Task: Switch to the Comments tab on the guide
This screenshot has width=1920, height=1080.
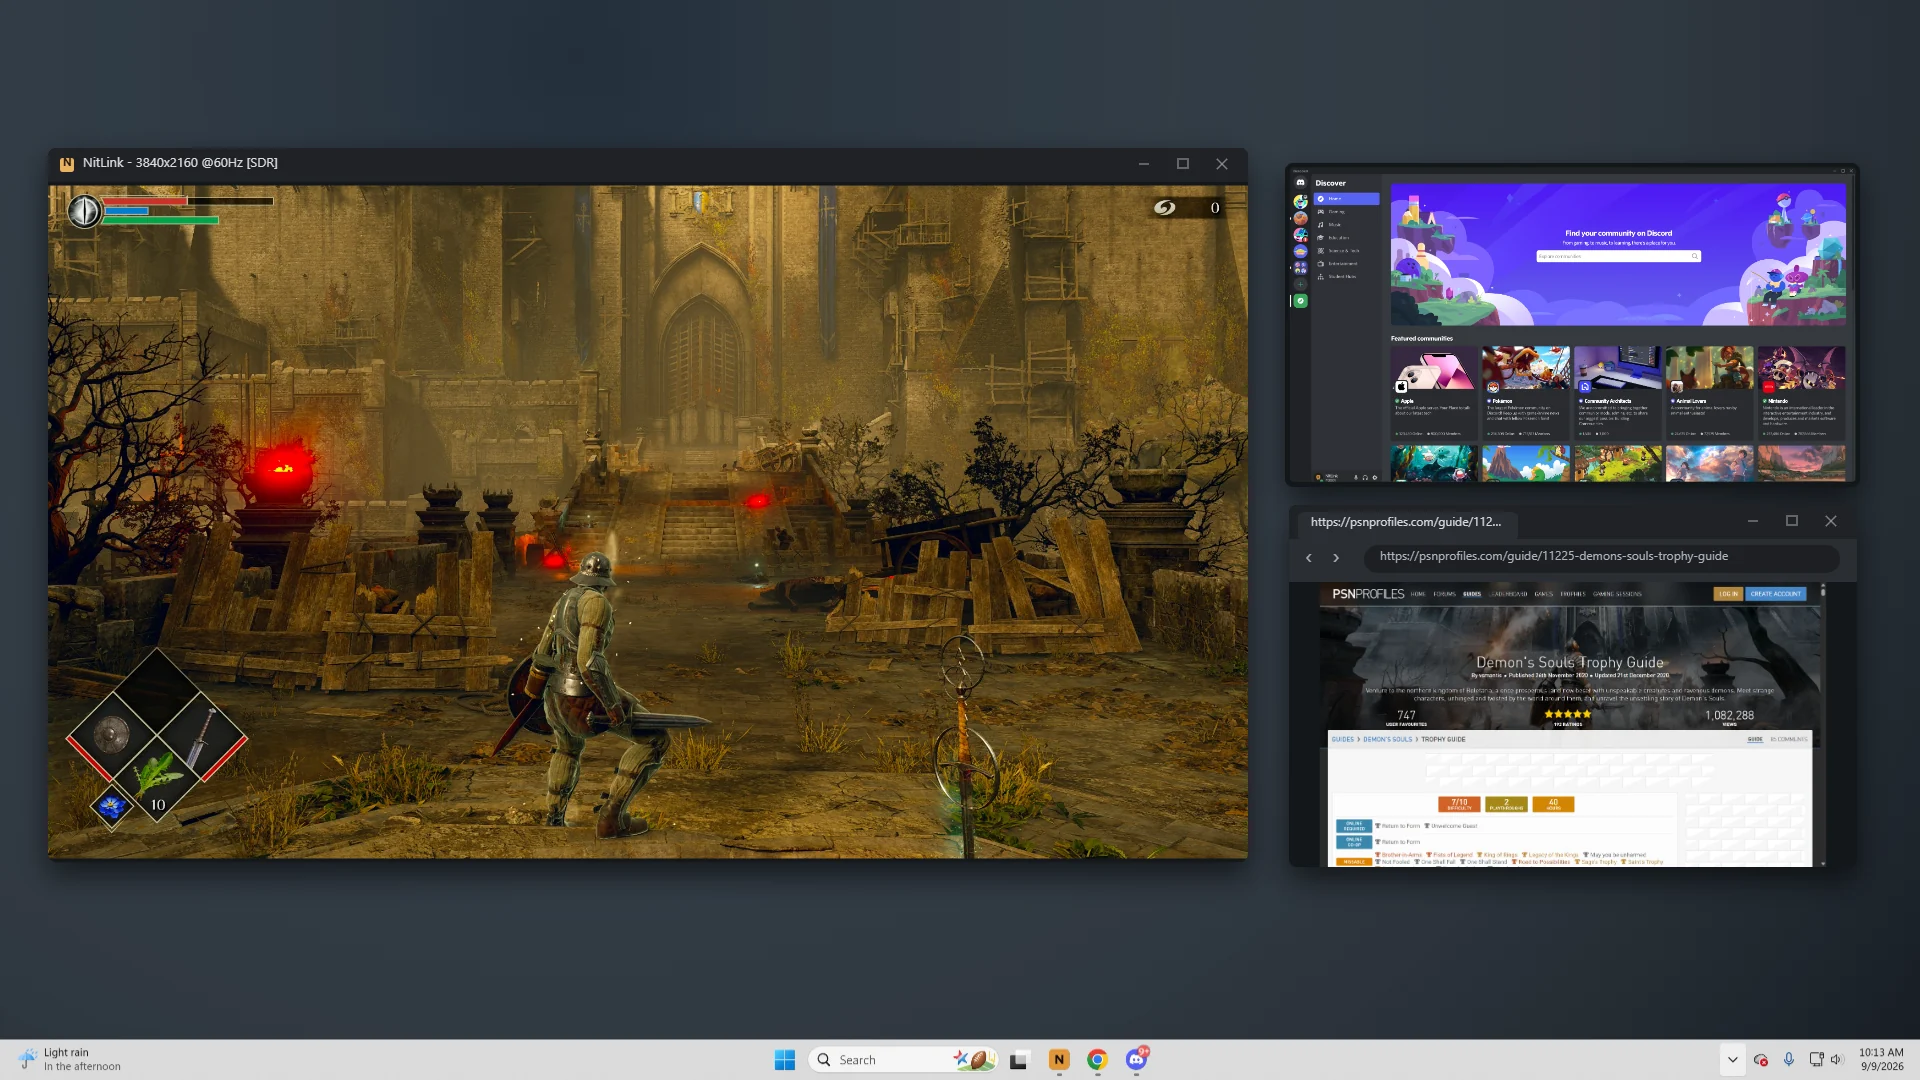Action: point(1788,739)
